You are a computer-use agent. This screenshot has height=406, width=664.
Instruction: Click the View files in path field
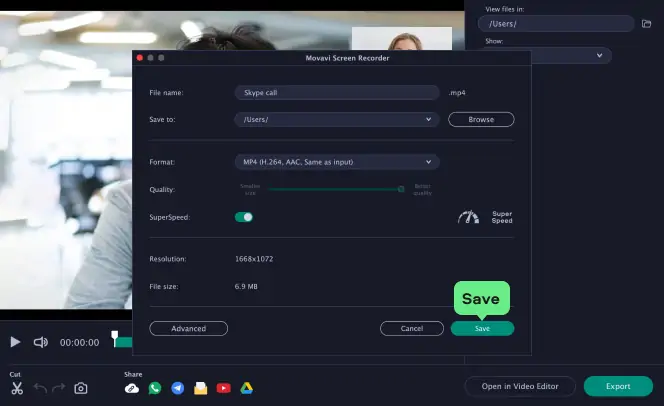pos(556,24)
